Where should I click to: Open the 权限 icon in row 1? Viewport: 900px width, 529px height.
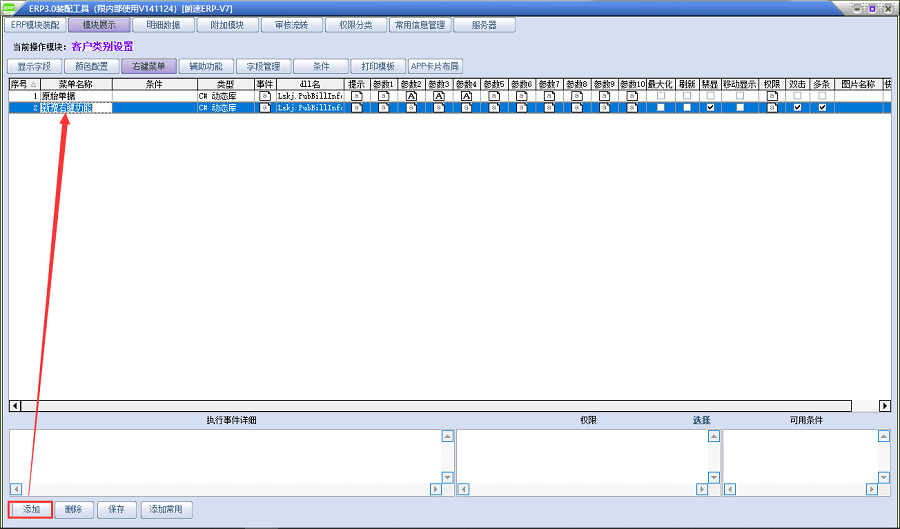[x=770, y=96]
